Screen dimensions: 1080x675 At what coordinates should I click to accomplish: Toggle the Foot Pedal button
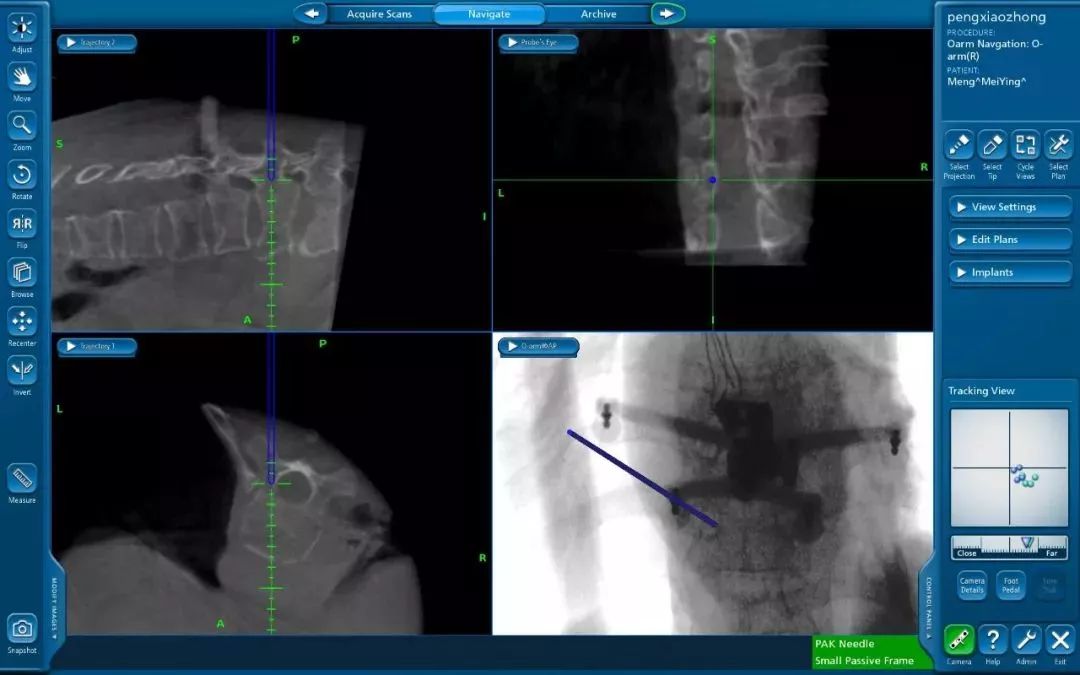(1011, 585)
